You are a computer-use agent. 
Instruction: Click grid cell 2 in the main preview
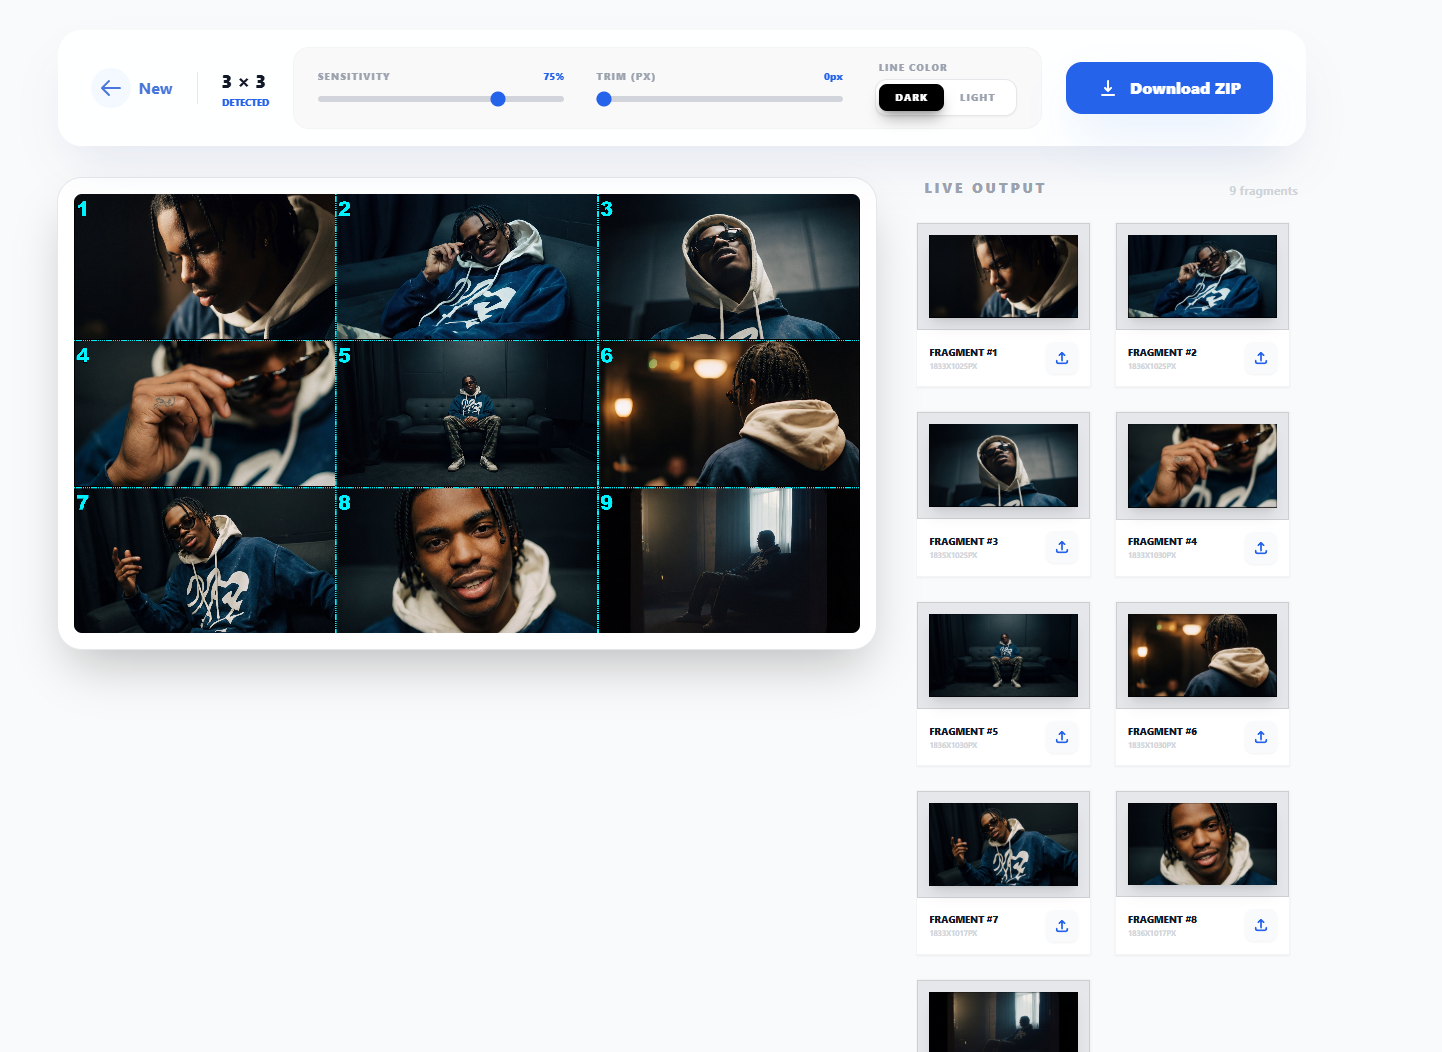click(467, 267)
